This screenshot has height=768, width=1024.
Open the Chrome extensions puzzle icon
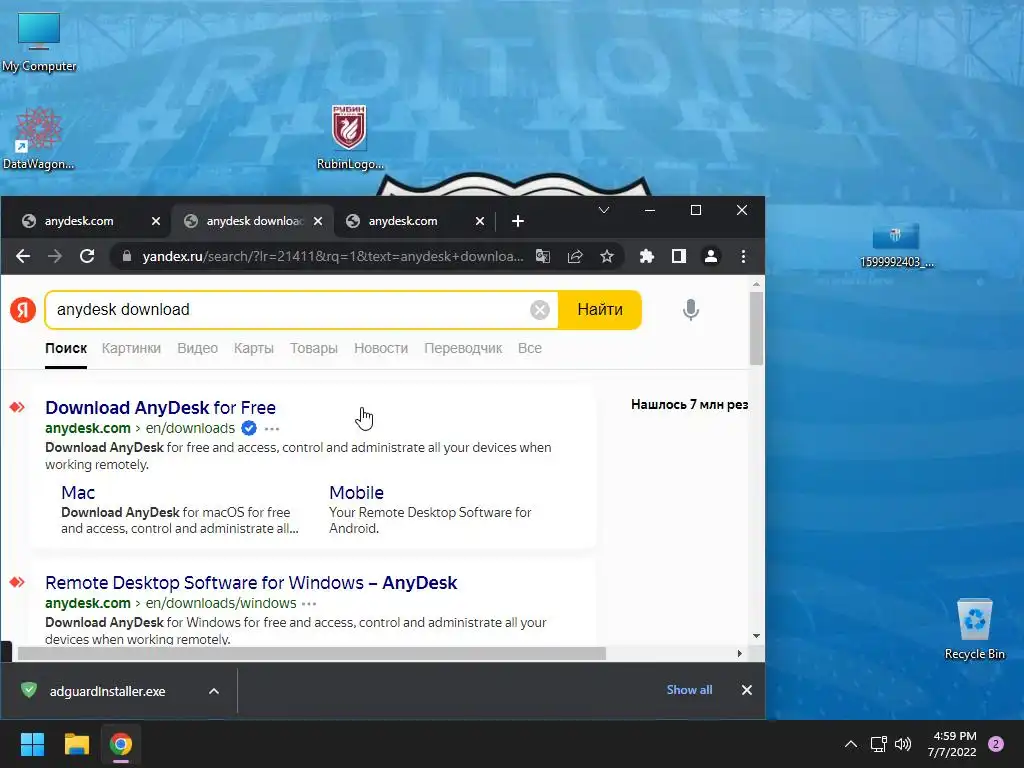click(647, 257)
